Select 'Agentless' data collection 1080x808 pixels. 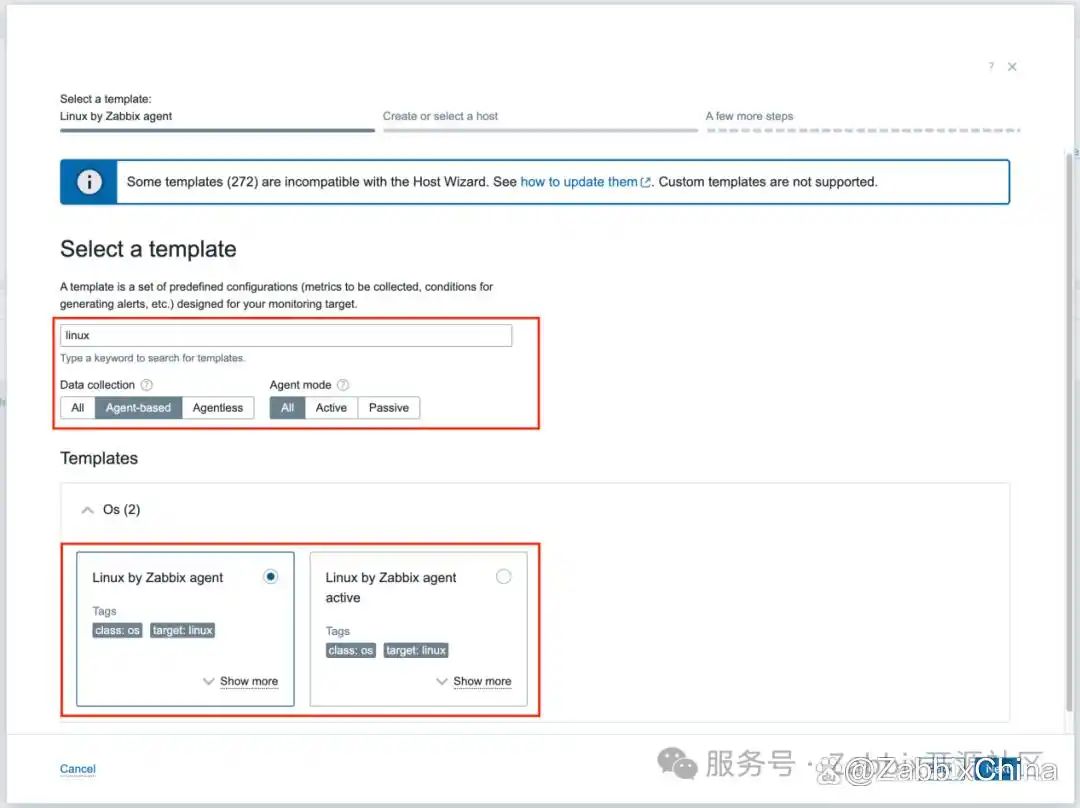[218, 408]
